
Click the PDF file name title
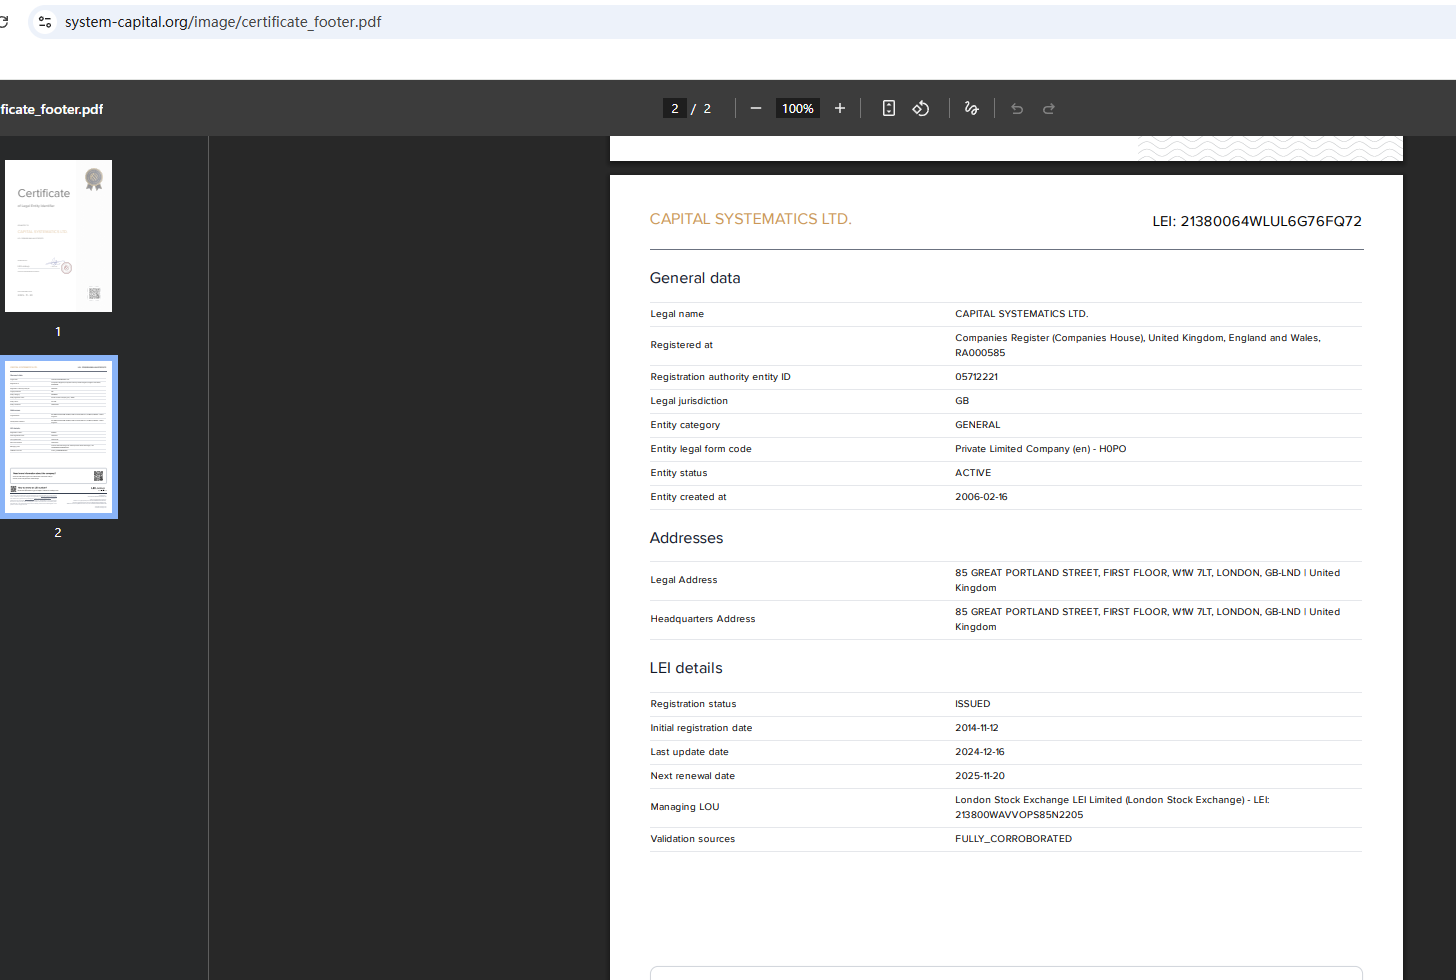[52, 109]
